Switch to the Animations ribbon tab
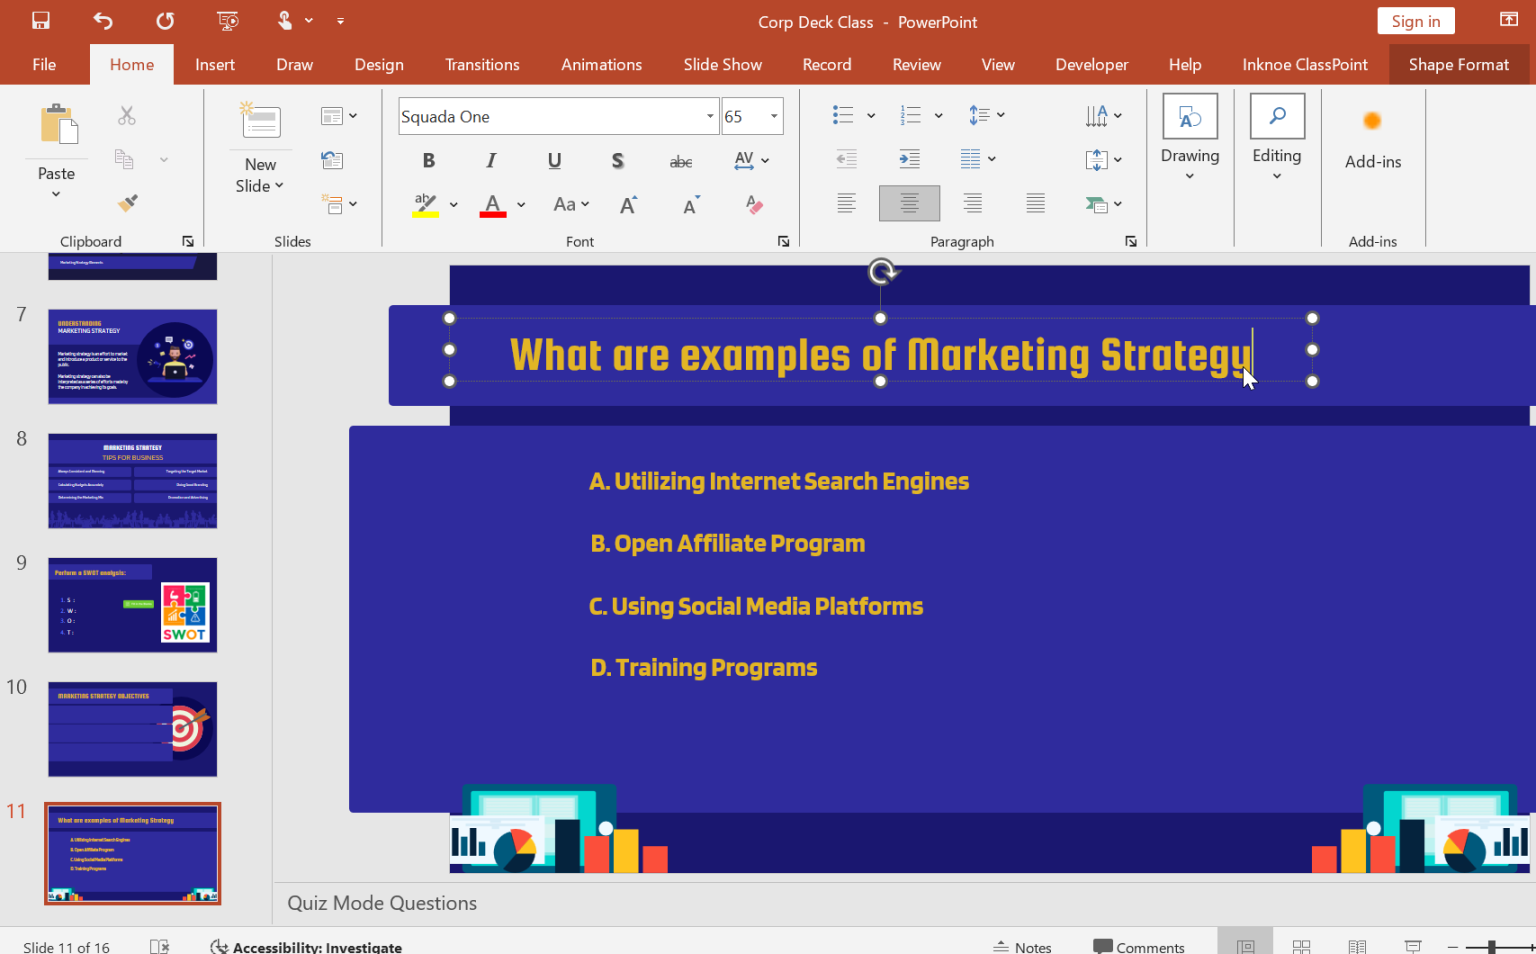Viewport: 1536px width, 954px height. (601, 64)
